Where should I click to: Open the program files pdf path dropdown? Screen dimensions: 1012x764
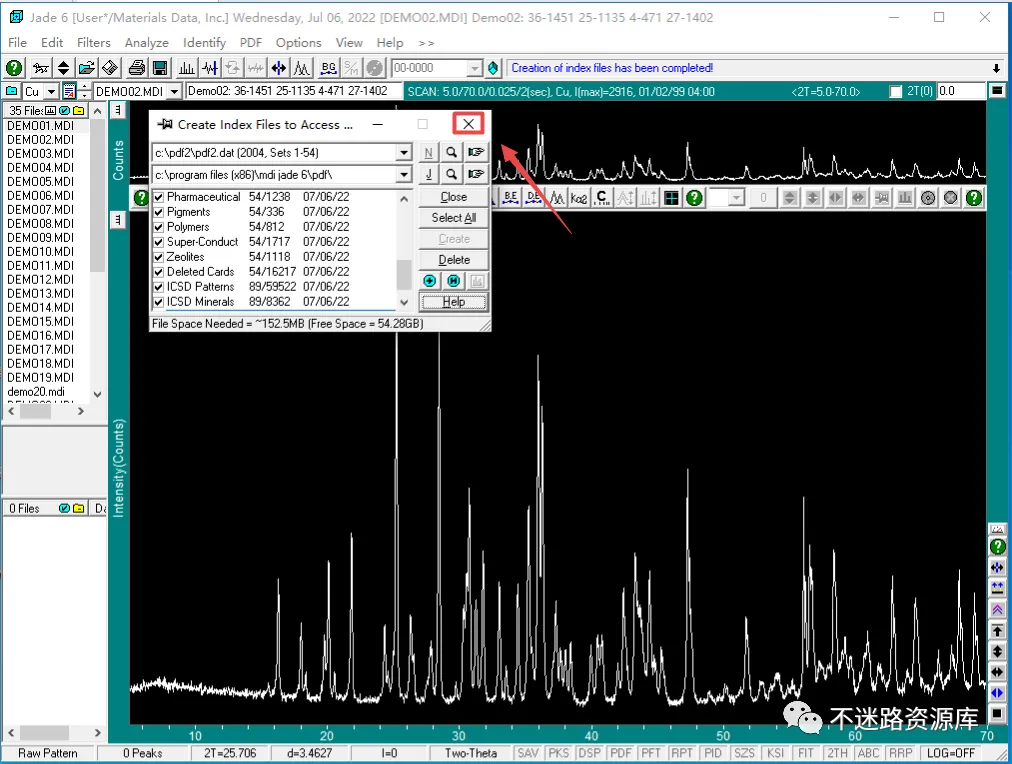404,175
